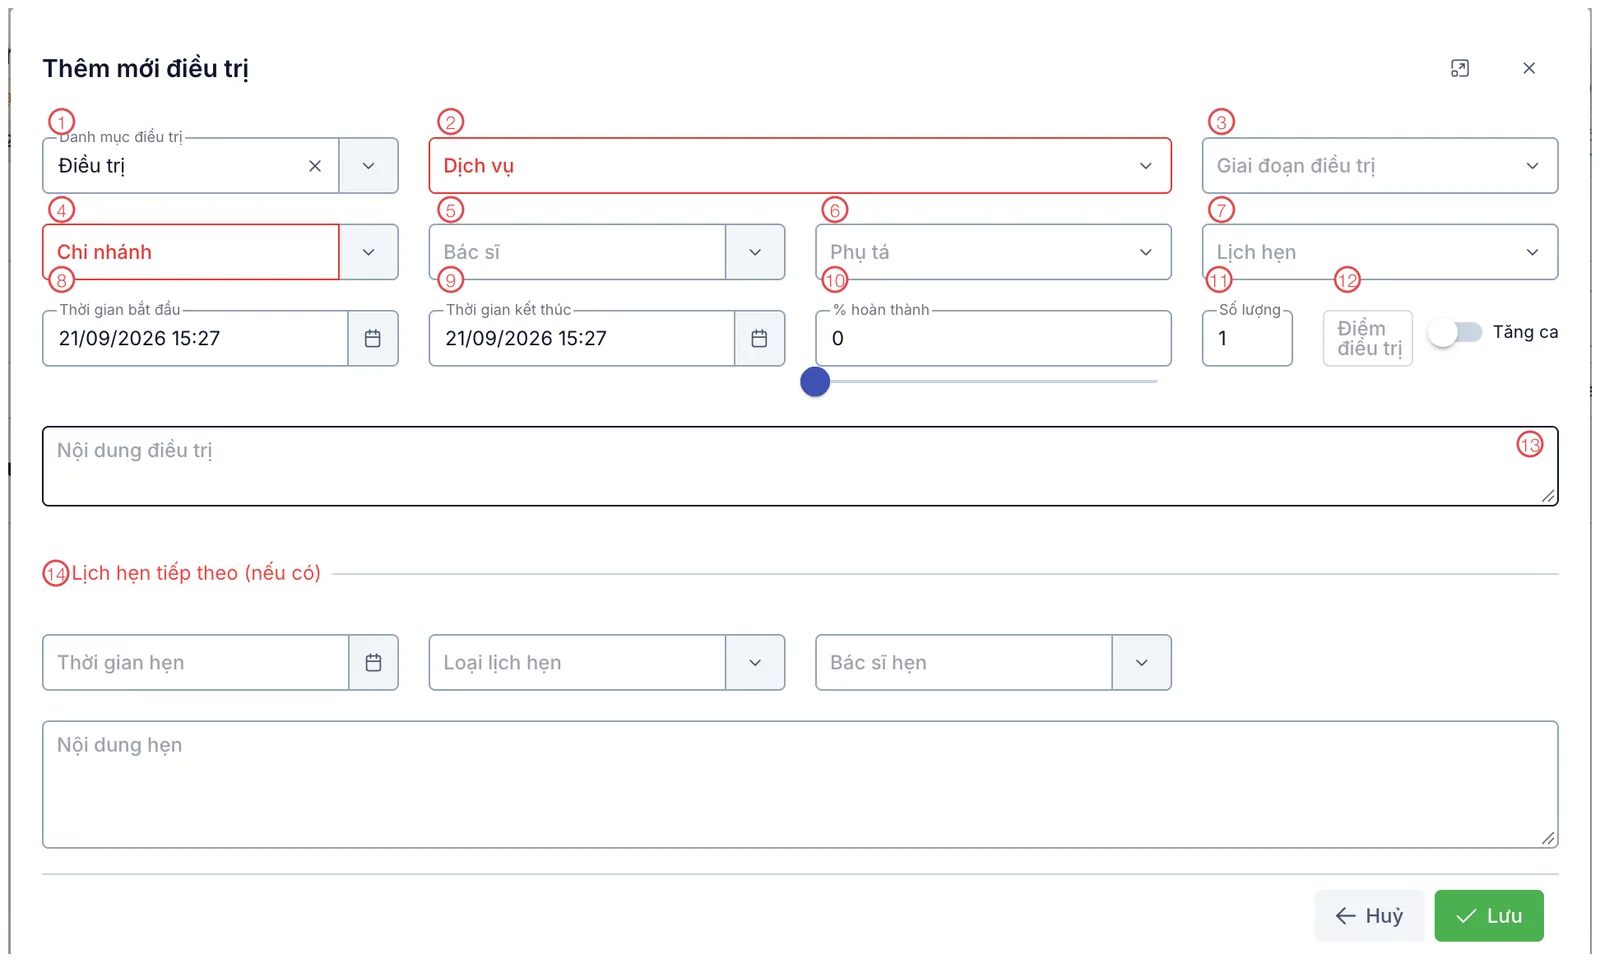Expand the Bác sĩ dropdown arrow
This screenshot has width=1600, height=962.
(x=755, y=252)
